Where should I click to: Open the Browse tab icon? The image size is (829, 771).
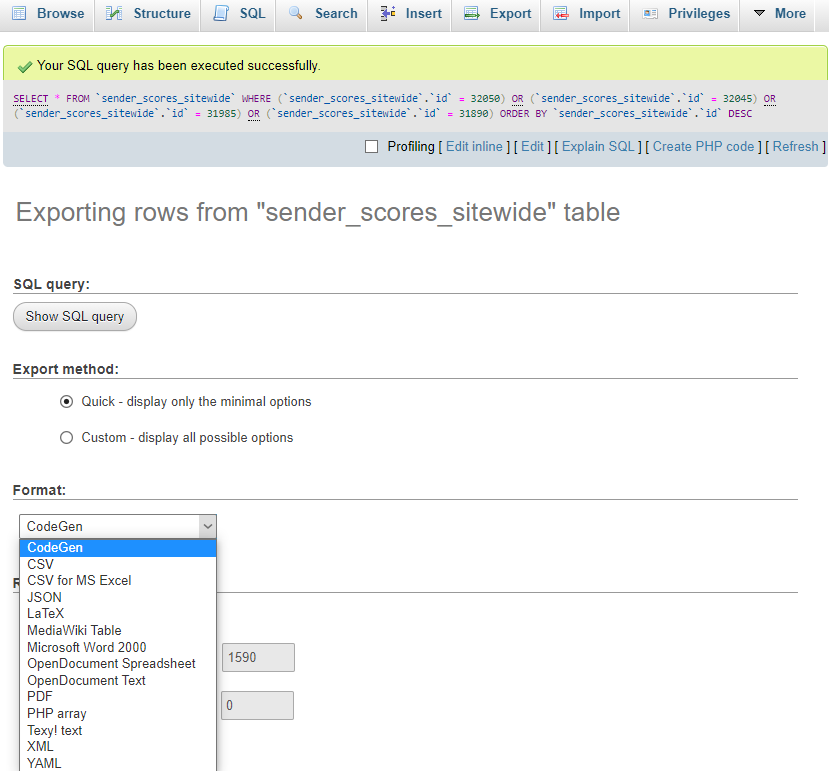pos(17,14)
